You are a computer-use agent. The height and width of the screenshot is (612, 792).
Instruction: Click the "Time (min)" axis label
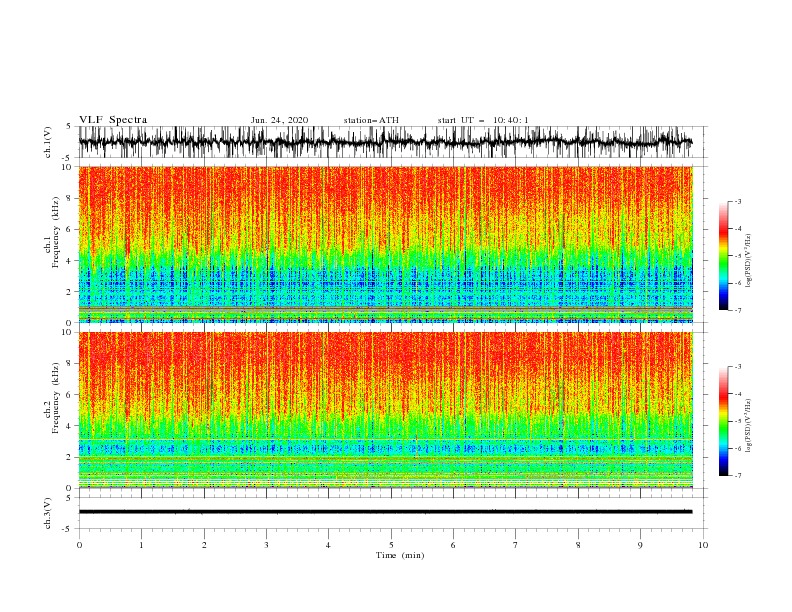tap(400, 555)
